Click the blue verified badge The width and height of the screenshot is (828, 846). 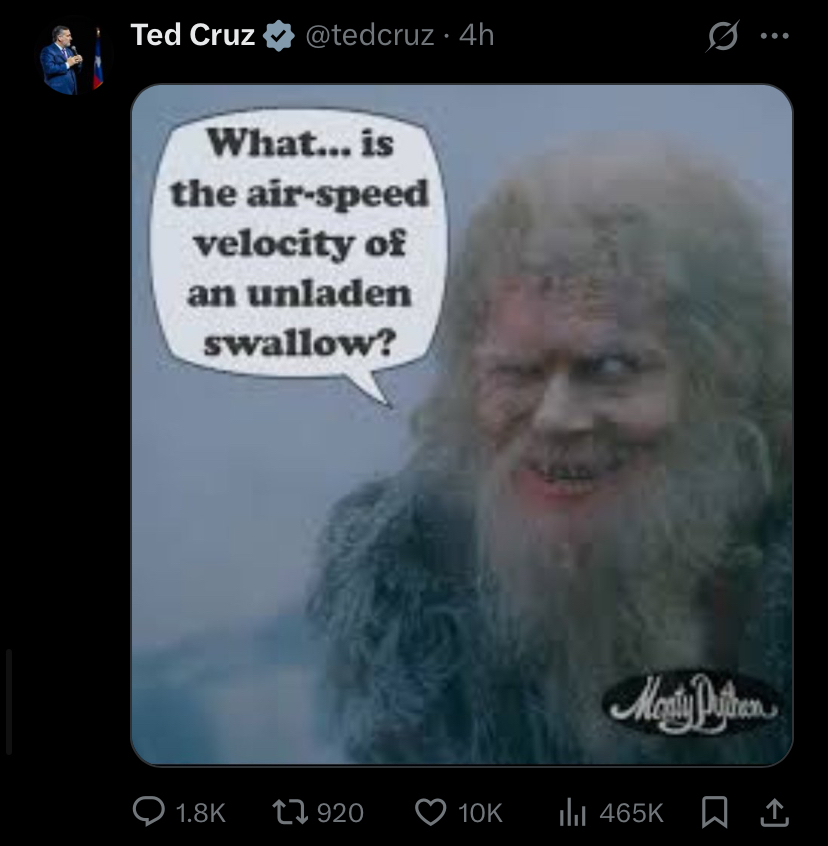278,36
